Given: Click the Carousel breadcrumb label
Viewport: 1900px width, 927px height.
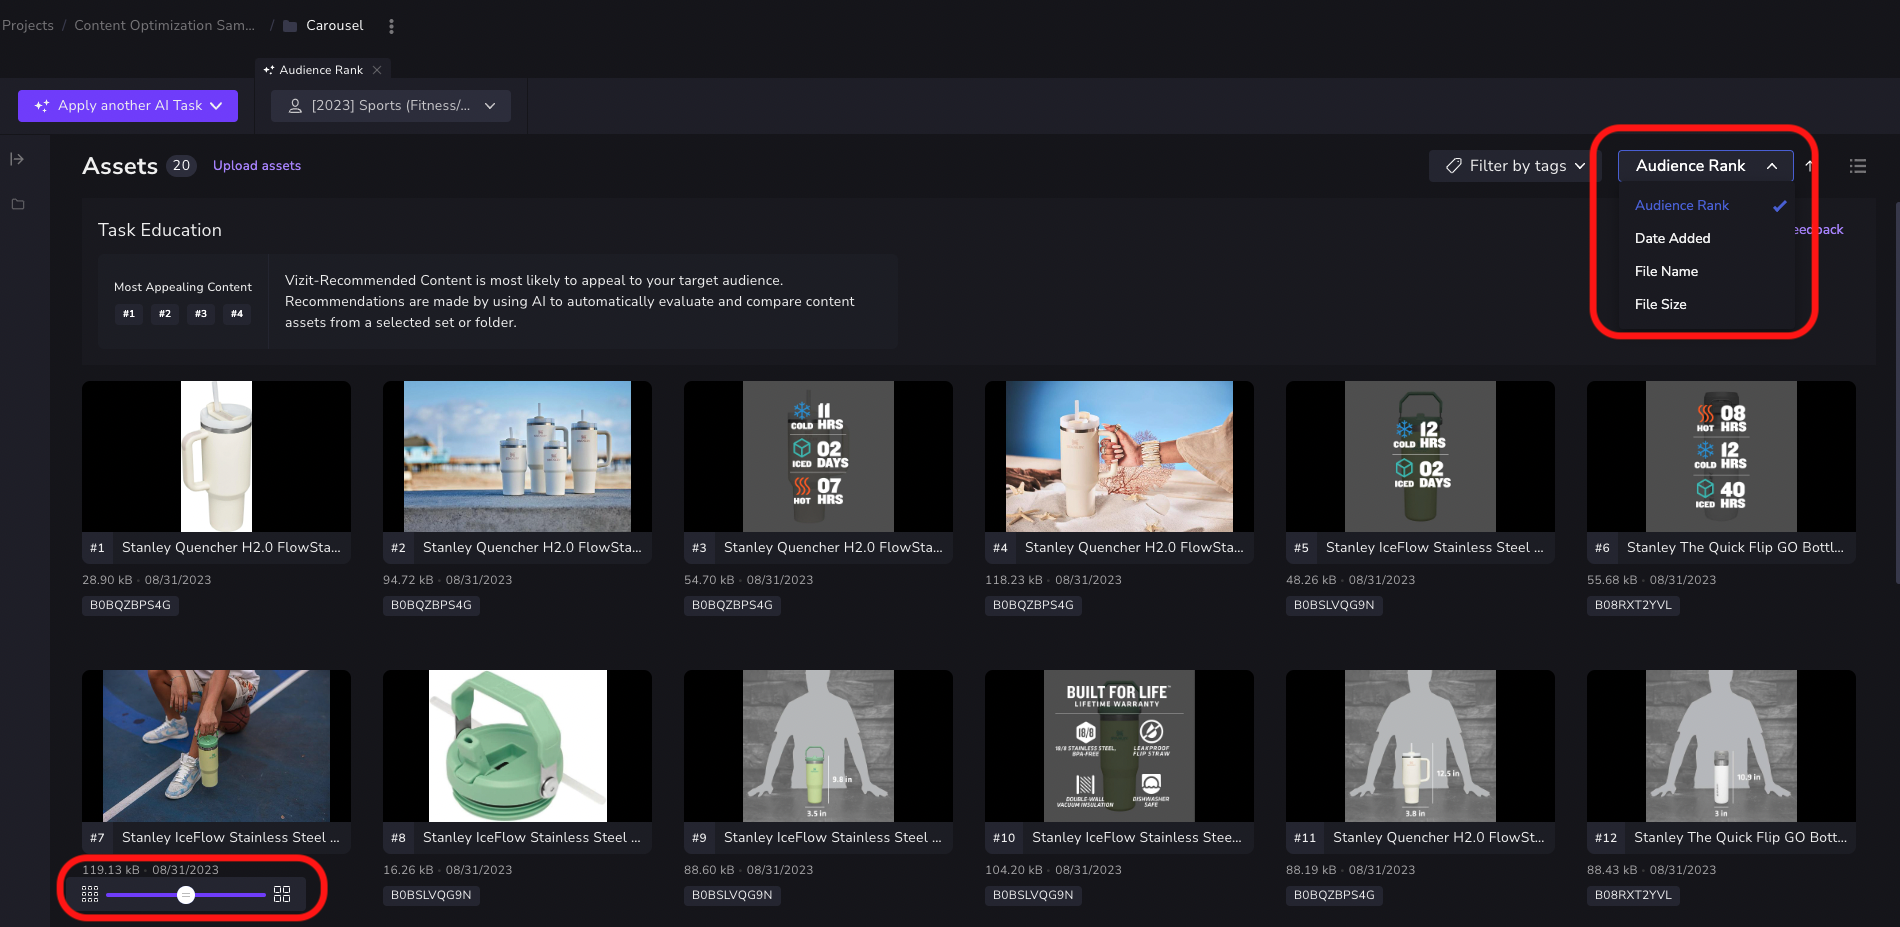Looking at the screenshot, I should click(335, 26).
